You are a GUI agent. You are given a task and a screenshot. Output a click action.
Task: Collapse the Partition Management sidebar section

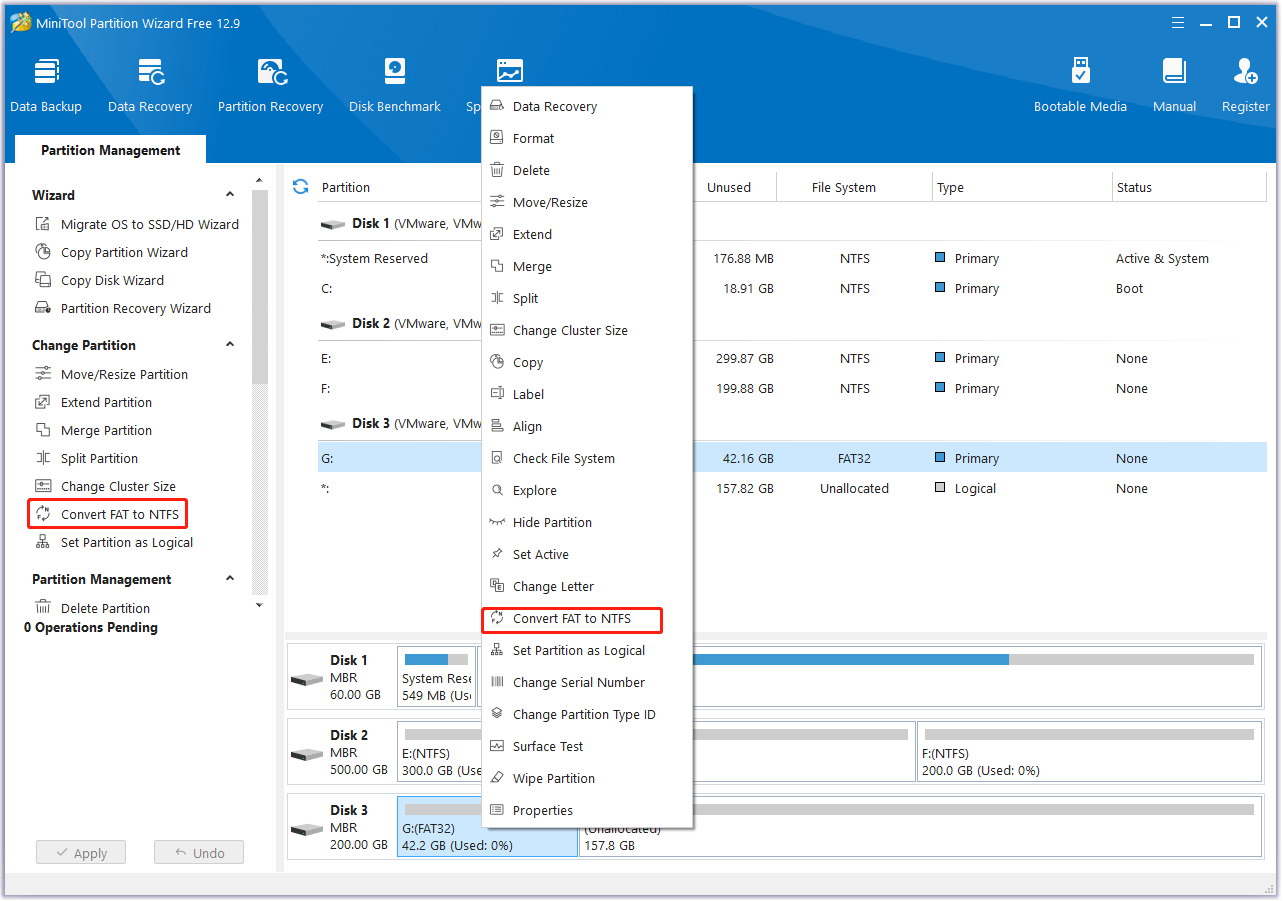click(230, 579)
